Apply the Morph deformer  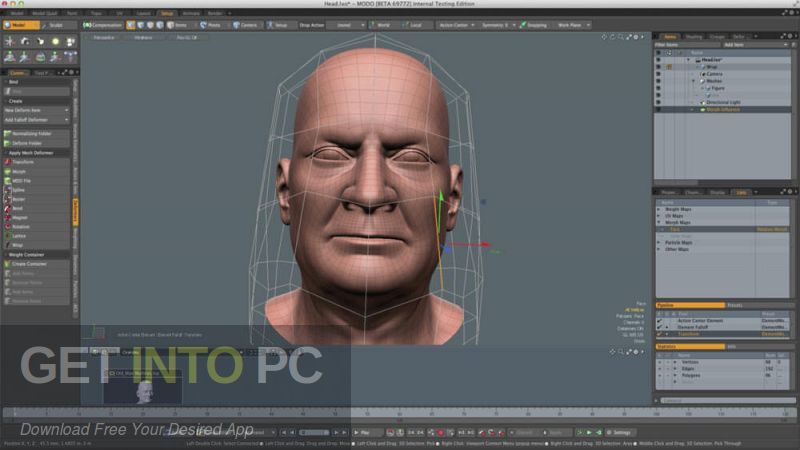point(37,171)
